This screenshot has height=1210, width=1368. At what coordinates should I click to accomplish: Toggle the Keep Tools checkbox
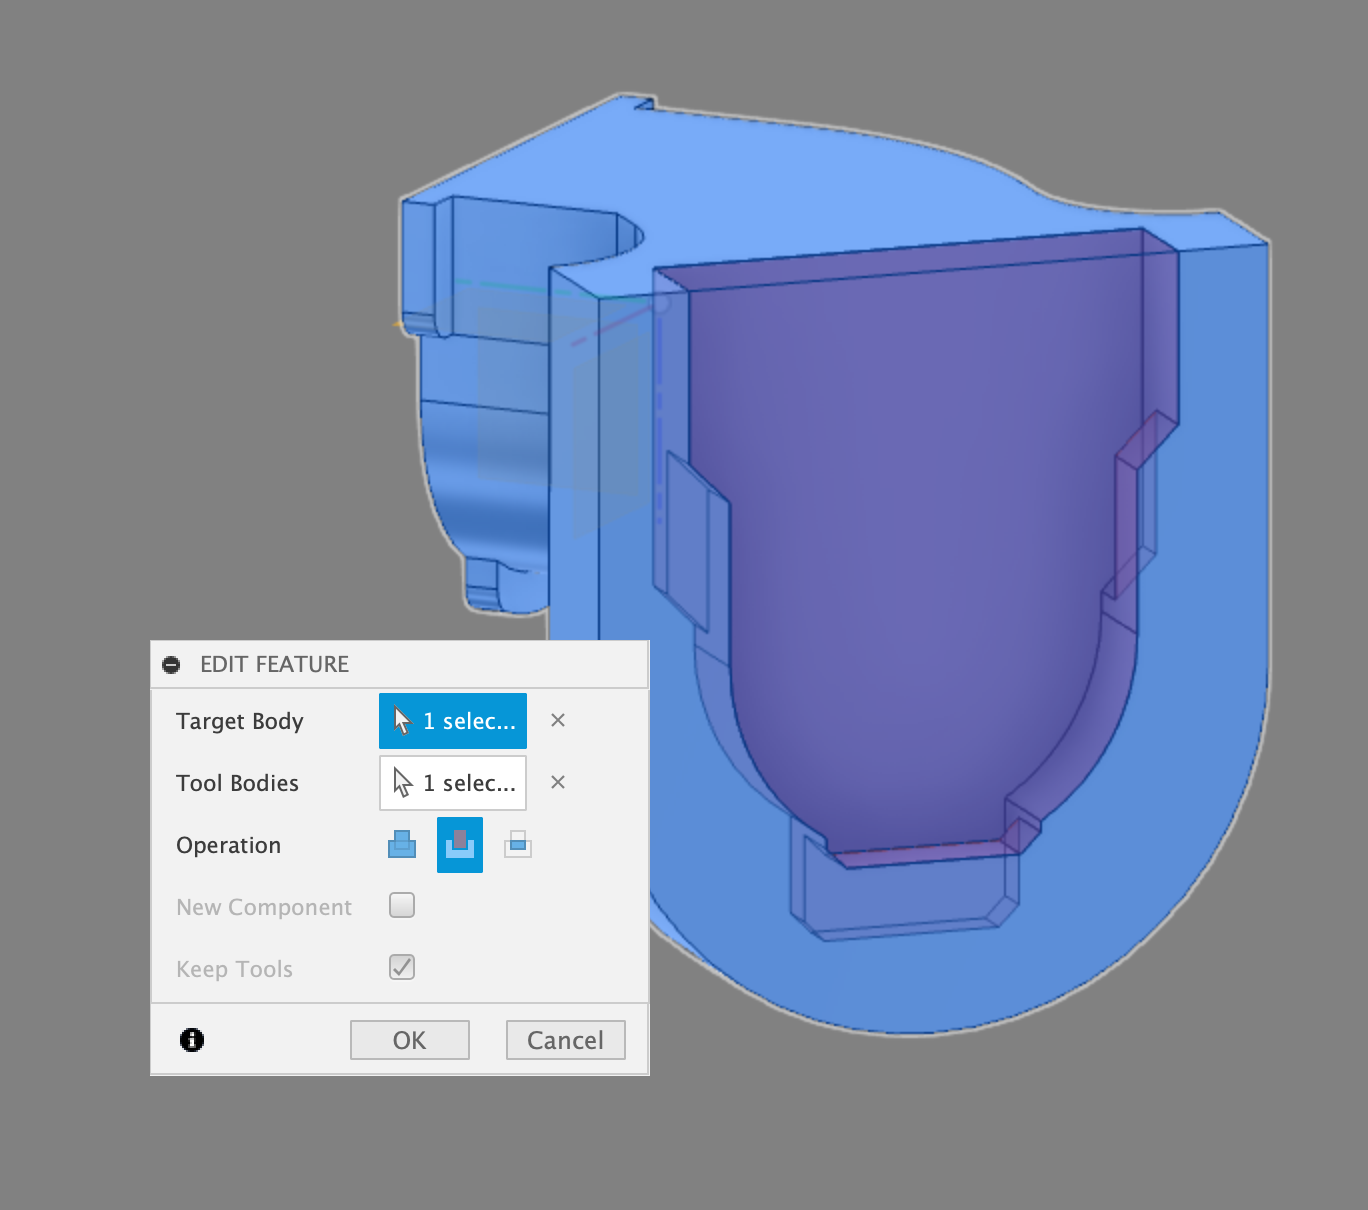(x=402, y=967)
